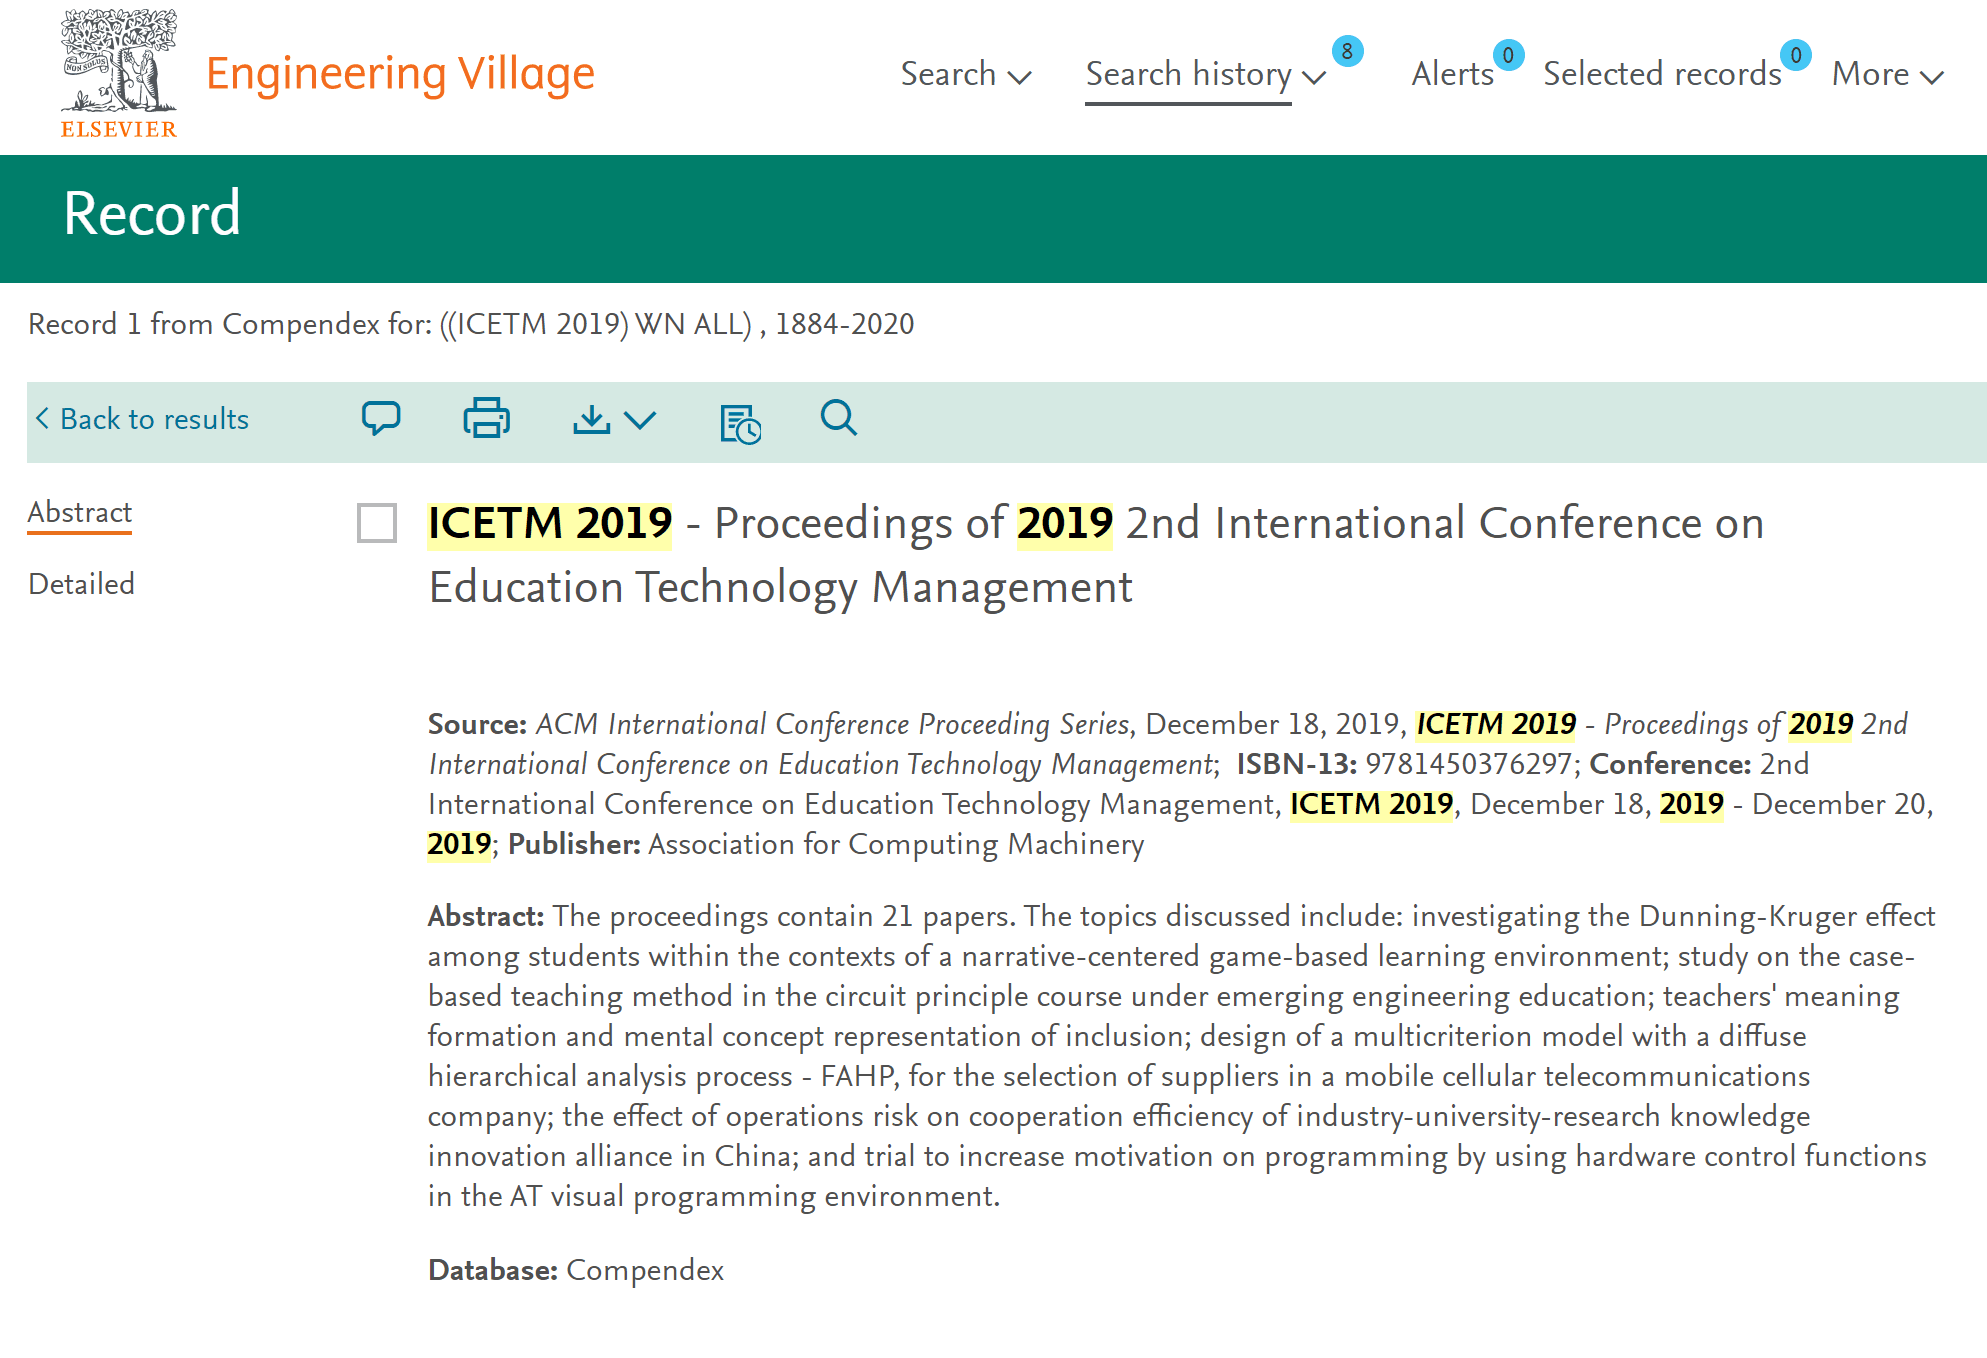This screenshot has width=1987, height=1358.
Task: Click the ICETM 2019 proceedings title
Action: point(1096,555)
